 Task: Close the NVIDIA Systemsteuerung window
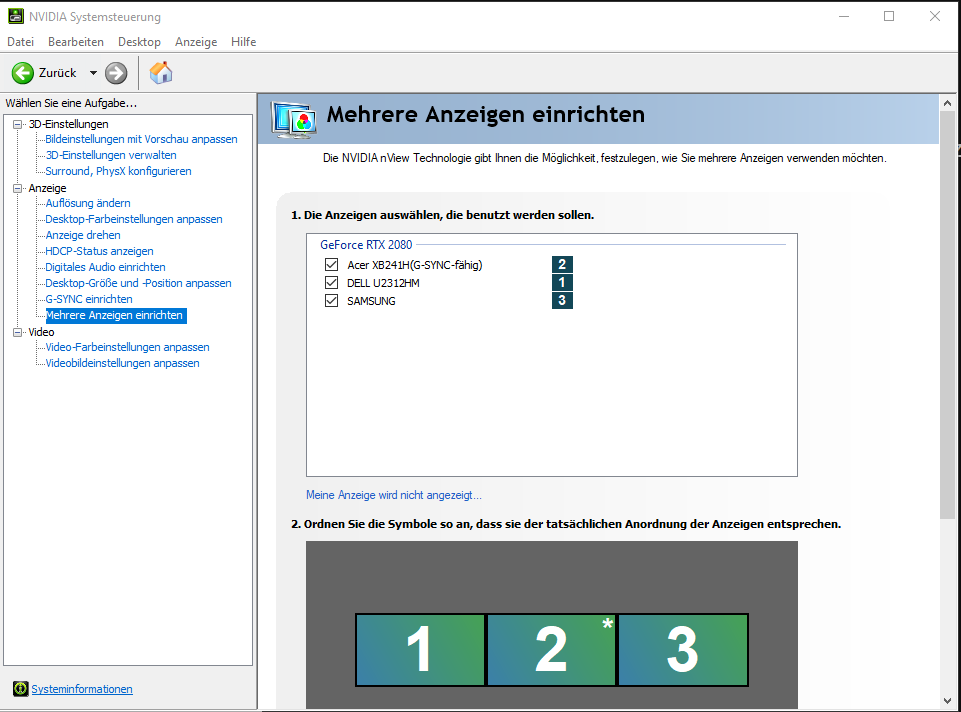click(x=935, y=17)
